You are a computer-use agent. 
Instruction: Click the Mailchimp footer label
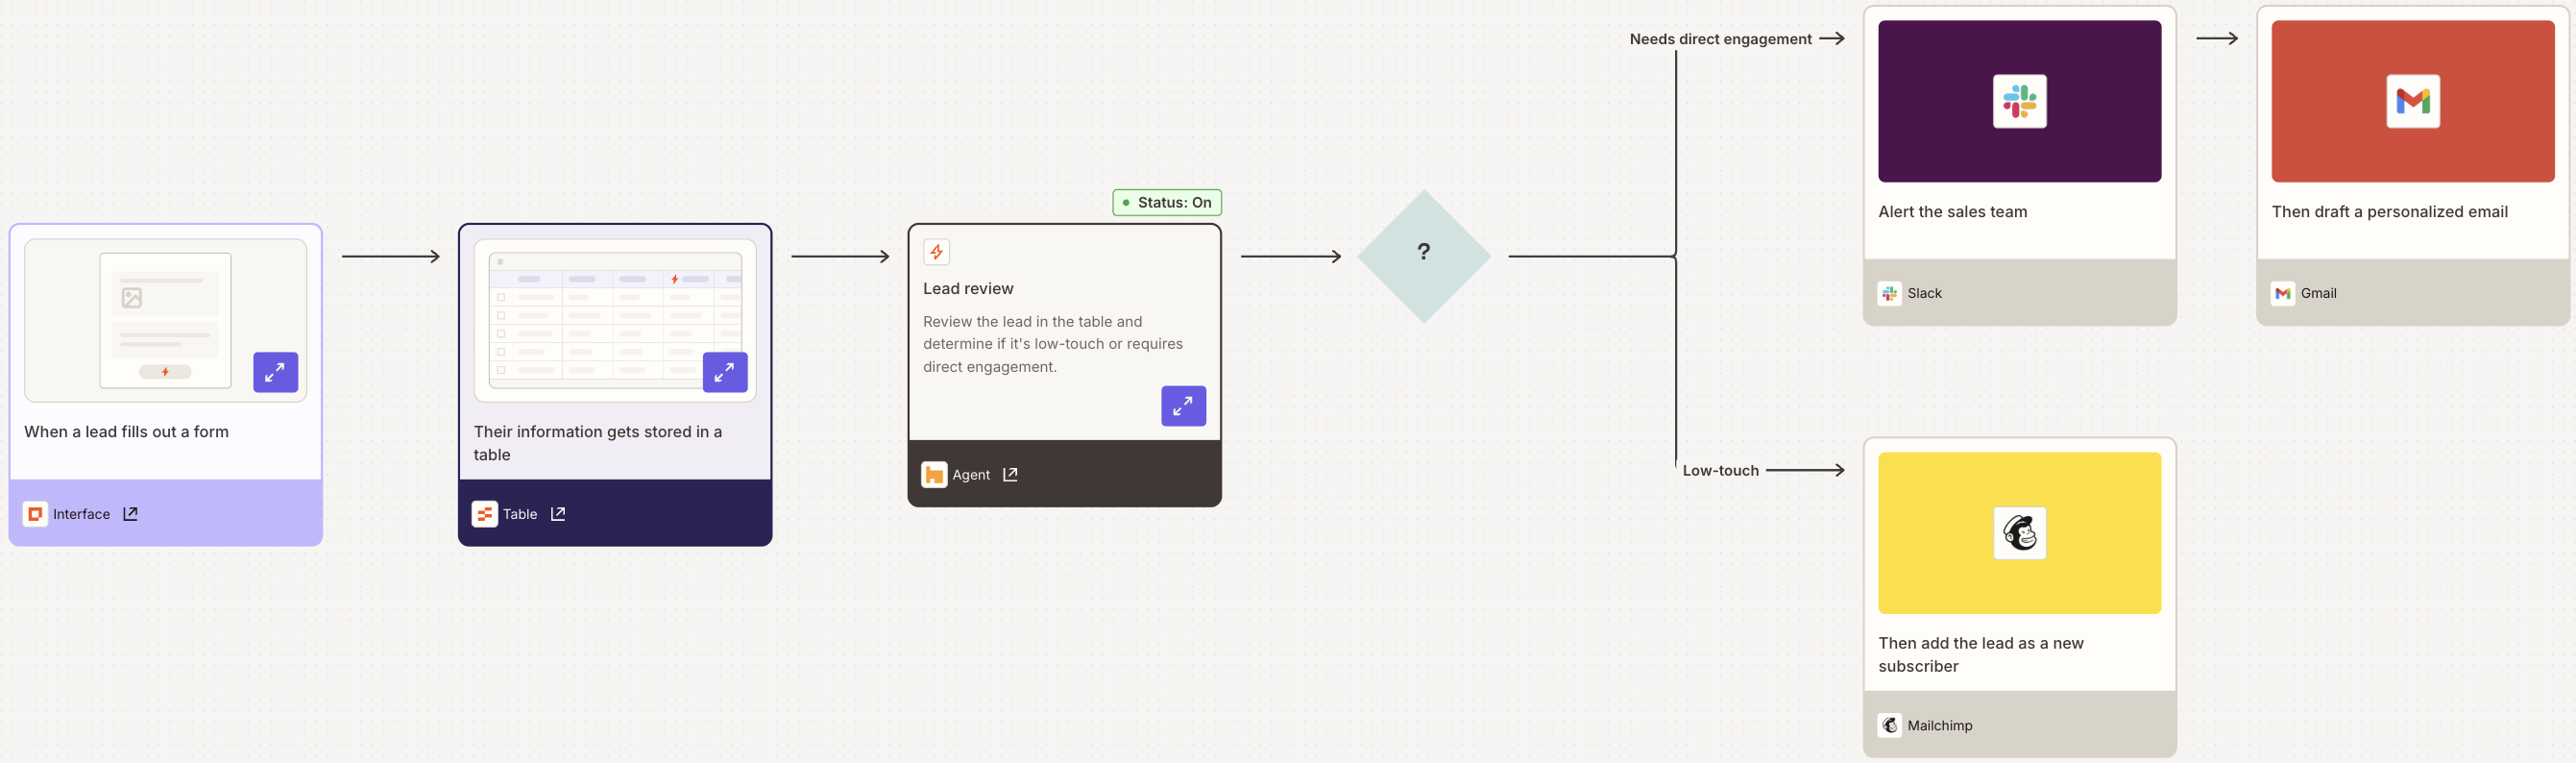pyautogui.click(x=1939, y=725)
